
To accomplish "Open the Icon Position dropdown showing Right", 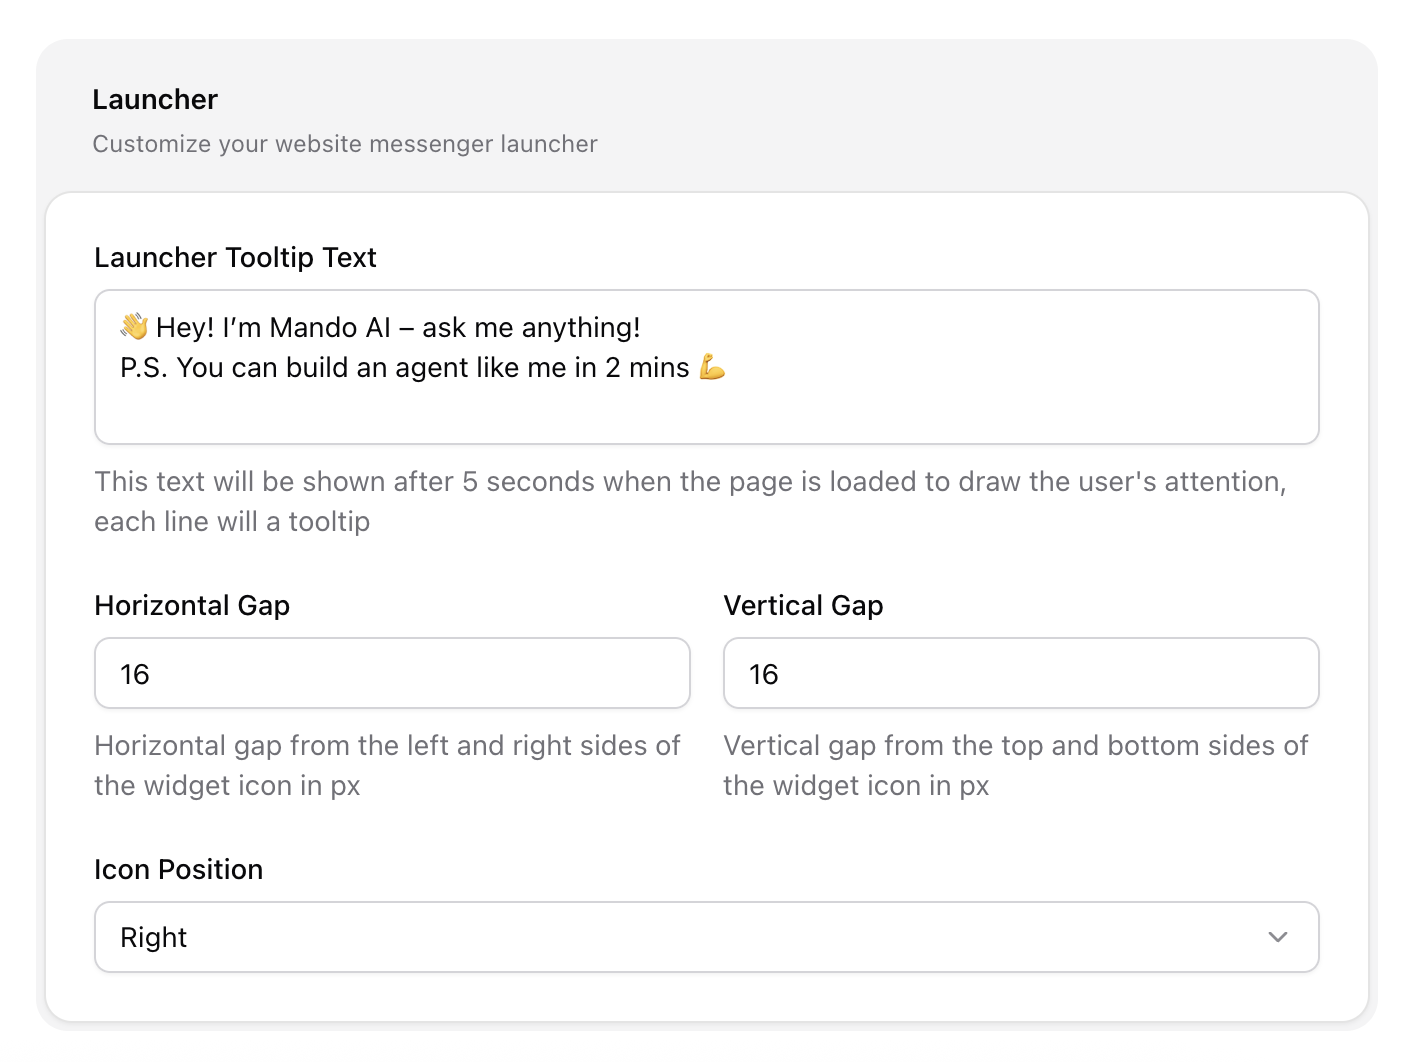I will [x=706, y=937].
